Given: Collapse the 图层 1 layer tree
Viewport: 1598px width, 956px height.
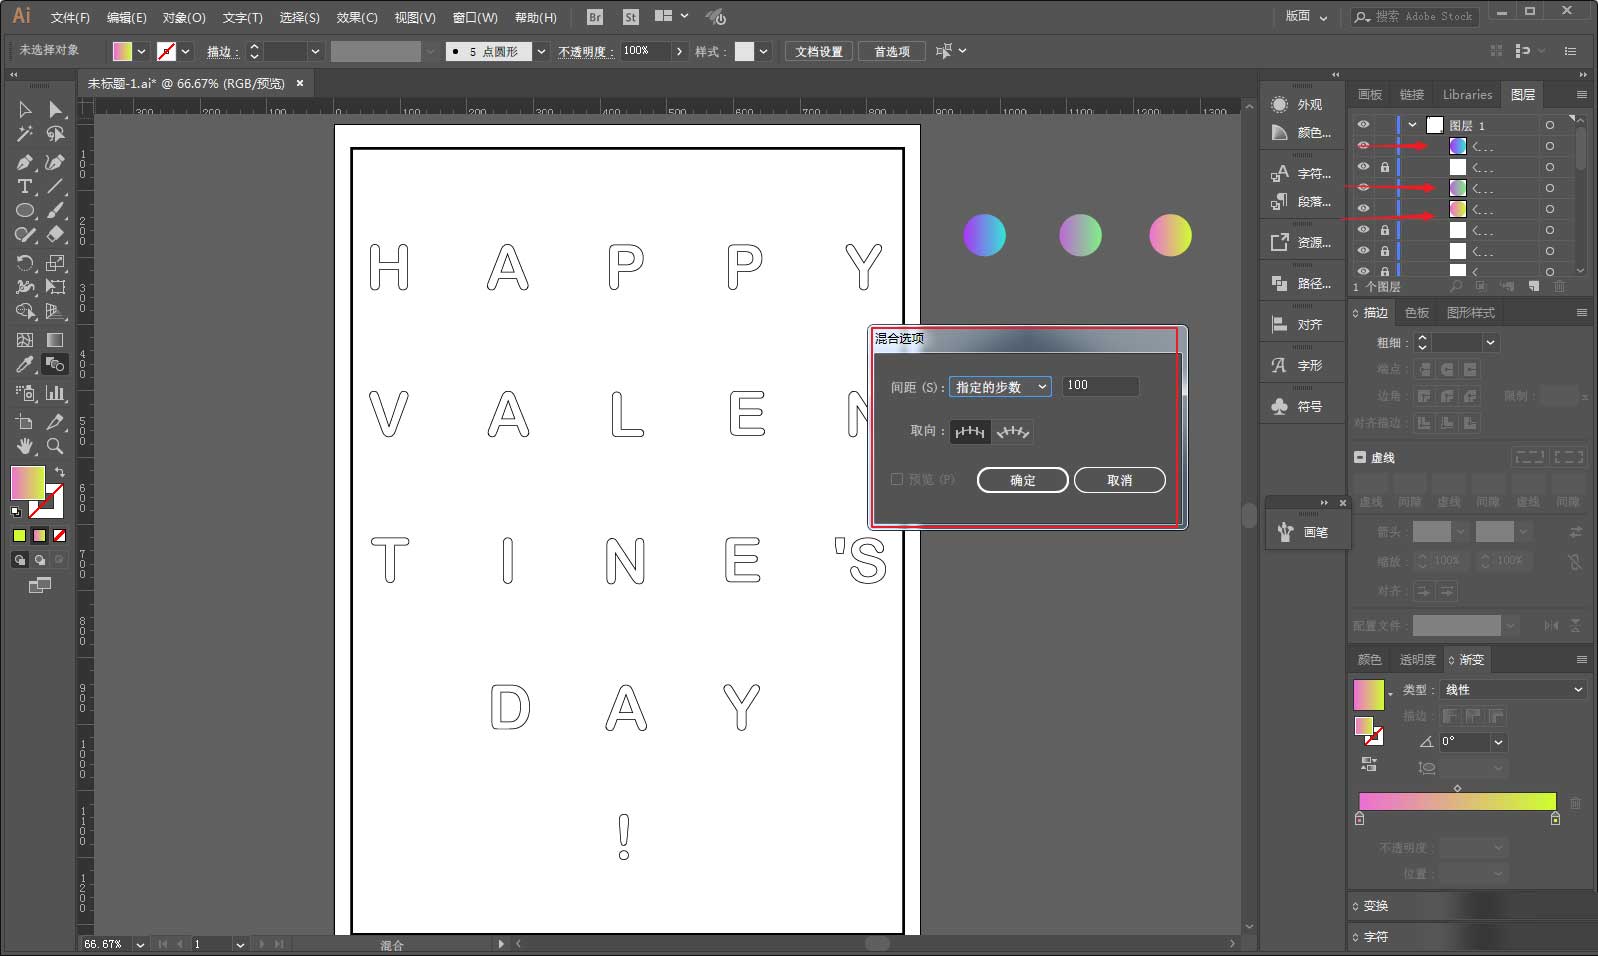Looking at the screenshot, I should pos(1412,125).
